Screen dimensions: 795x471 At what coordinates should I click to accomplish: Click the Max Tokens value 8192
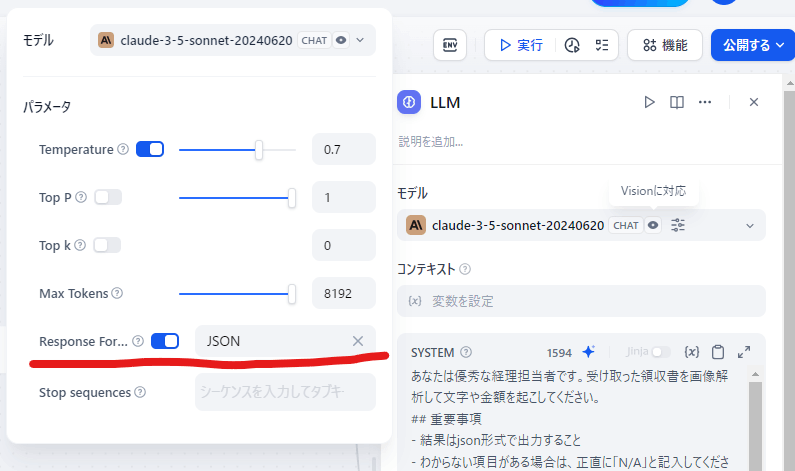344,293
